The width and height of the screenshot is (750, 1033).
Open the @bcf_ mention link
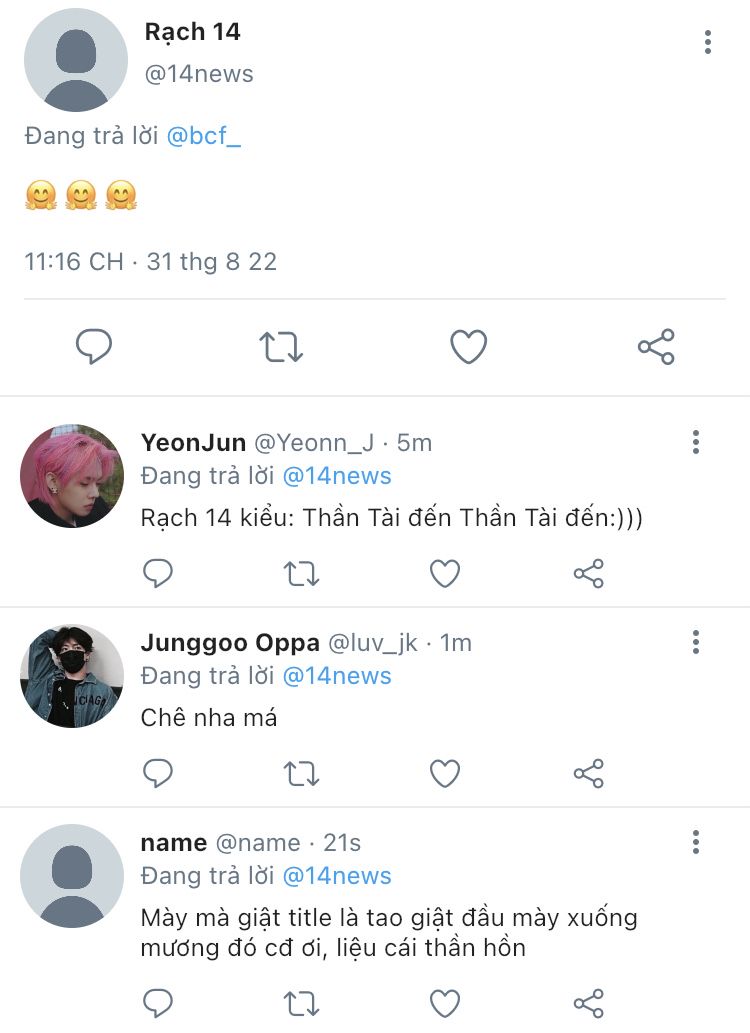tap(203, 136)
